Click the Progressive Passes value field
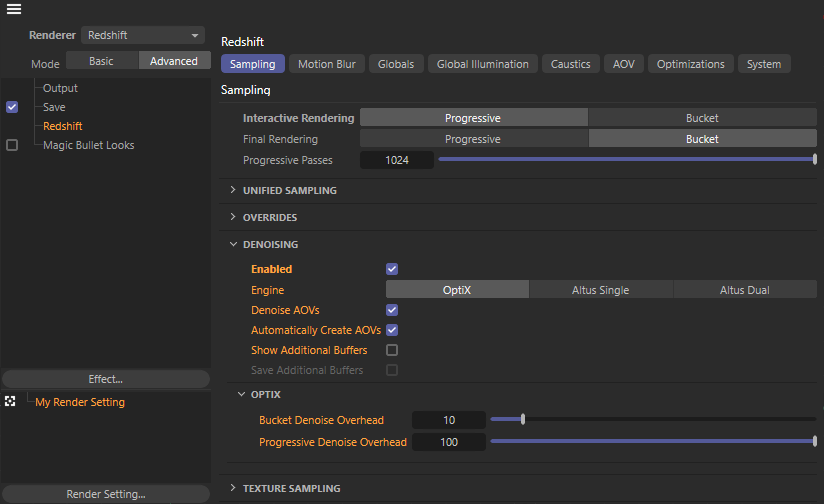Screen dimensions: 824x504 396,160
